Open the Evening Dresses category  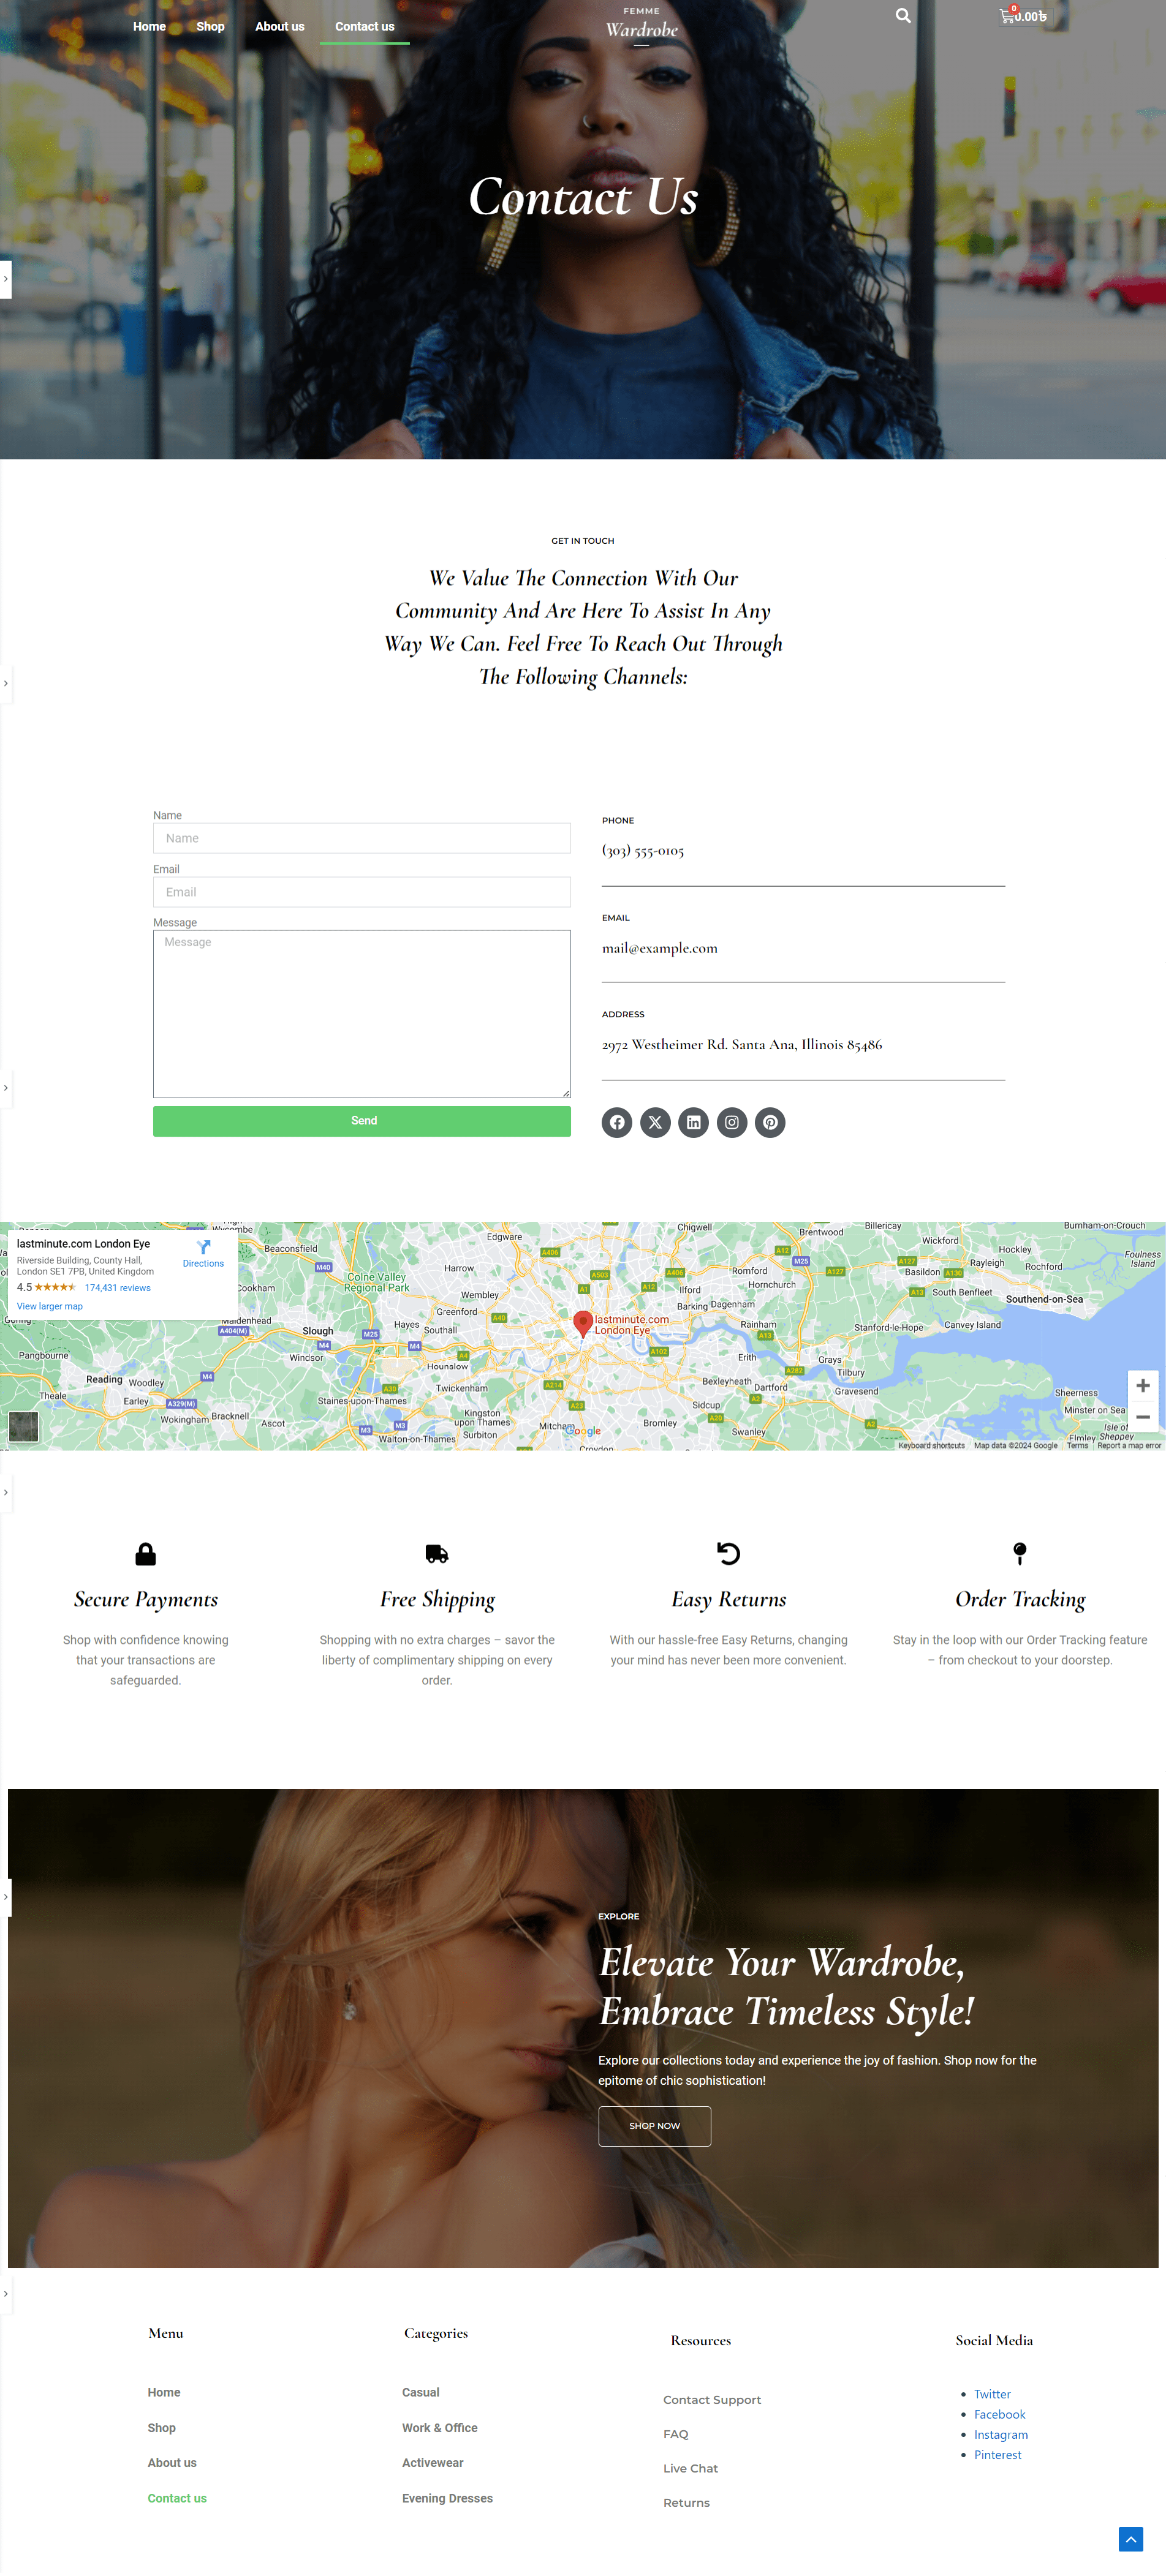[x=448, y=2498]
